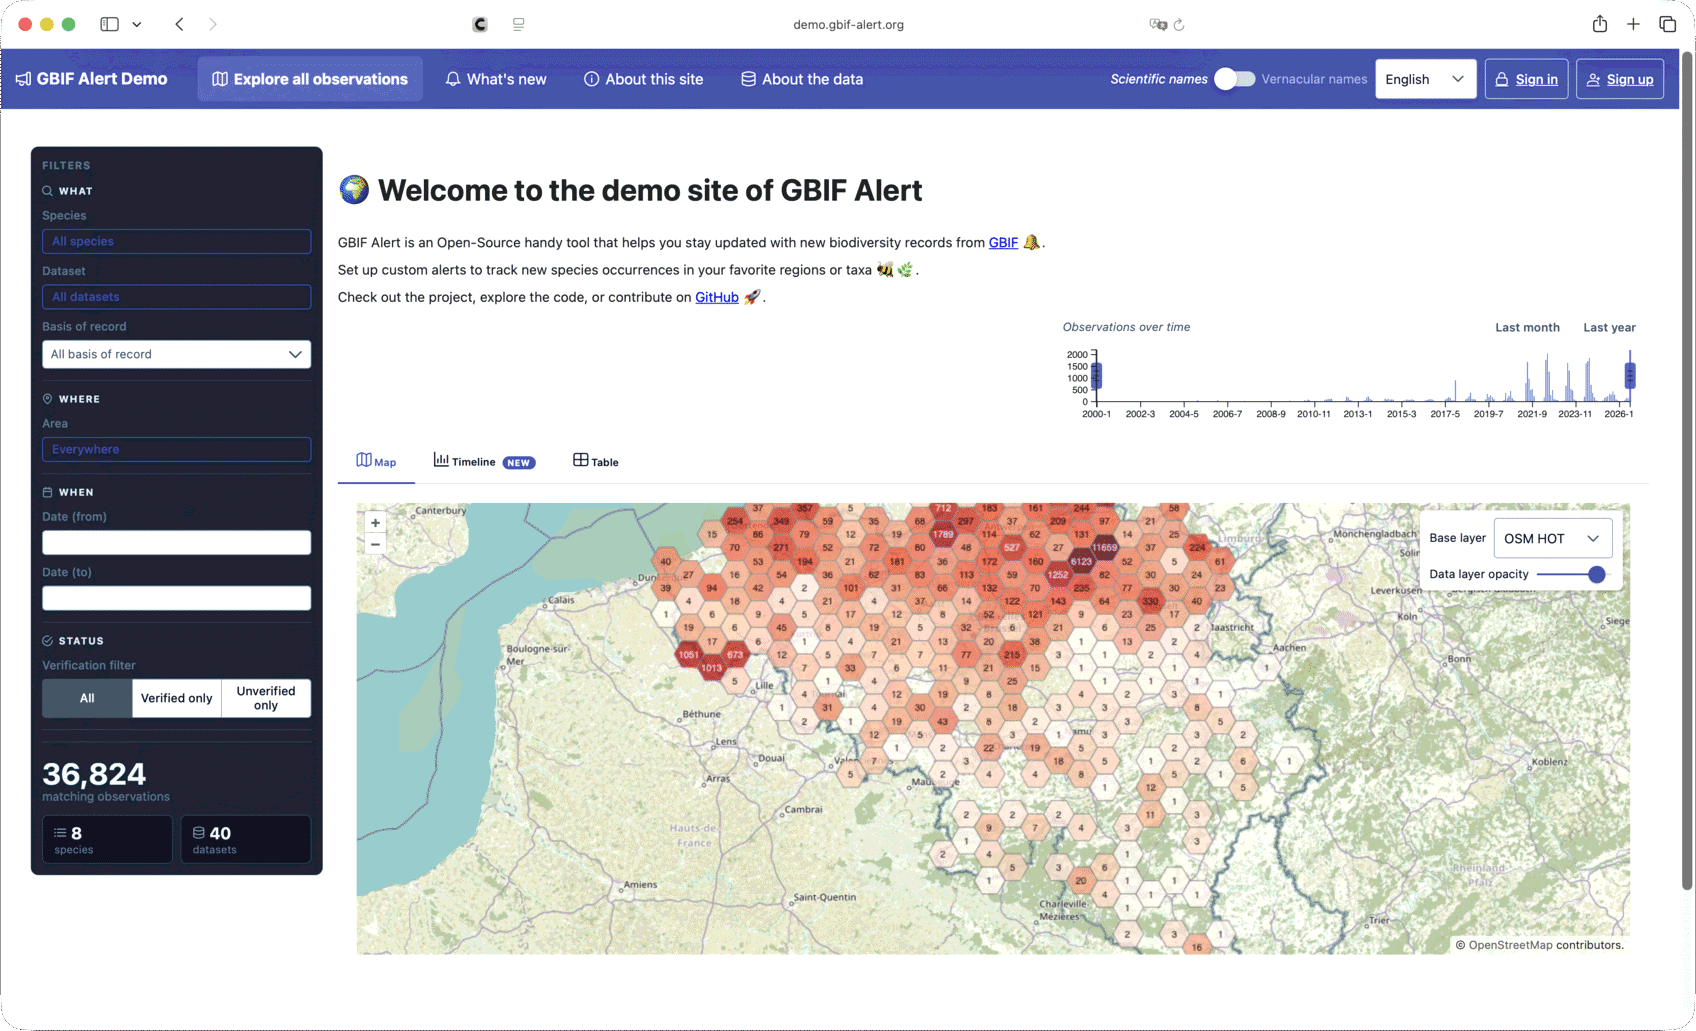Open the Everywhere area selector
The width and height of the screenshot is (1696, 1031).
click(176, 449)
